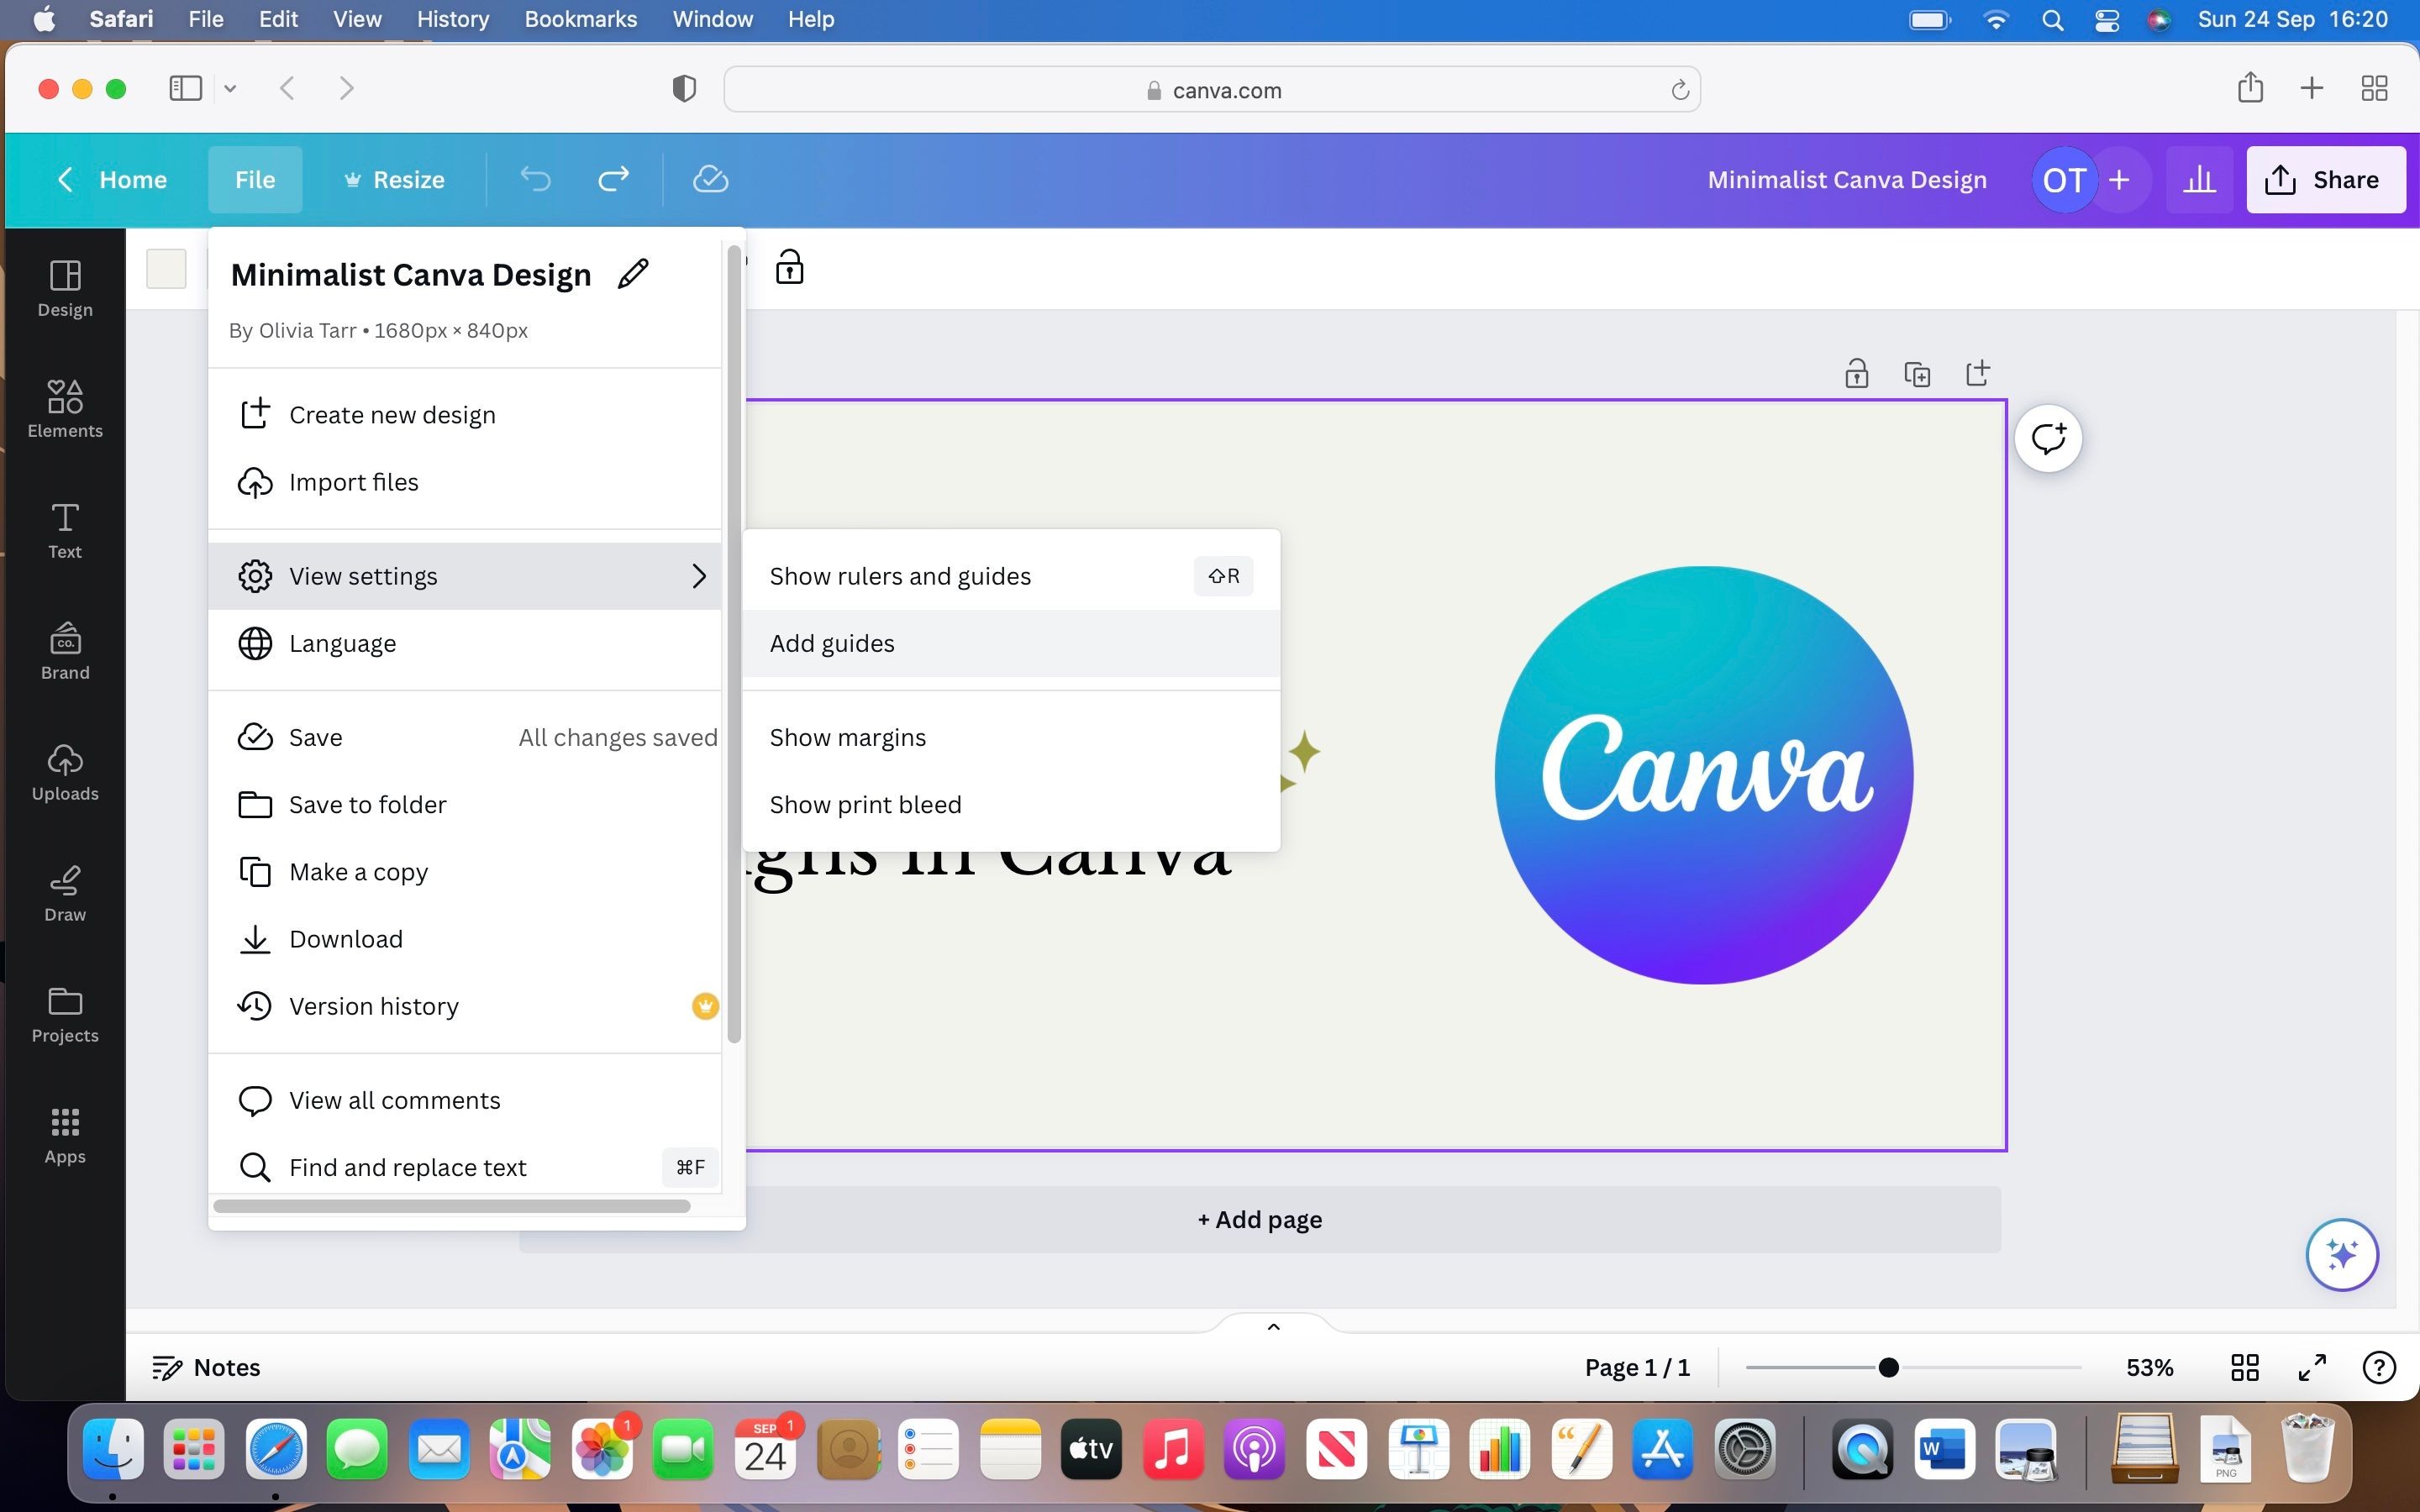Click the Share button
Image resolution: width=2420 pixels, height=1512 pixels.
2326,179
